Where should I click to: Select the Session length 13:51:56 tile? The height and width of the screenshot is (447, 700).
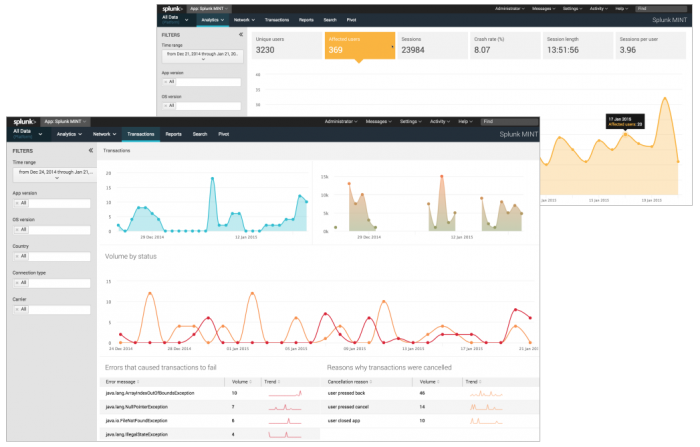[x=578, y=45]
